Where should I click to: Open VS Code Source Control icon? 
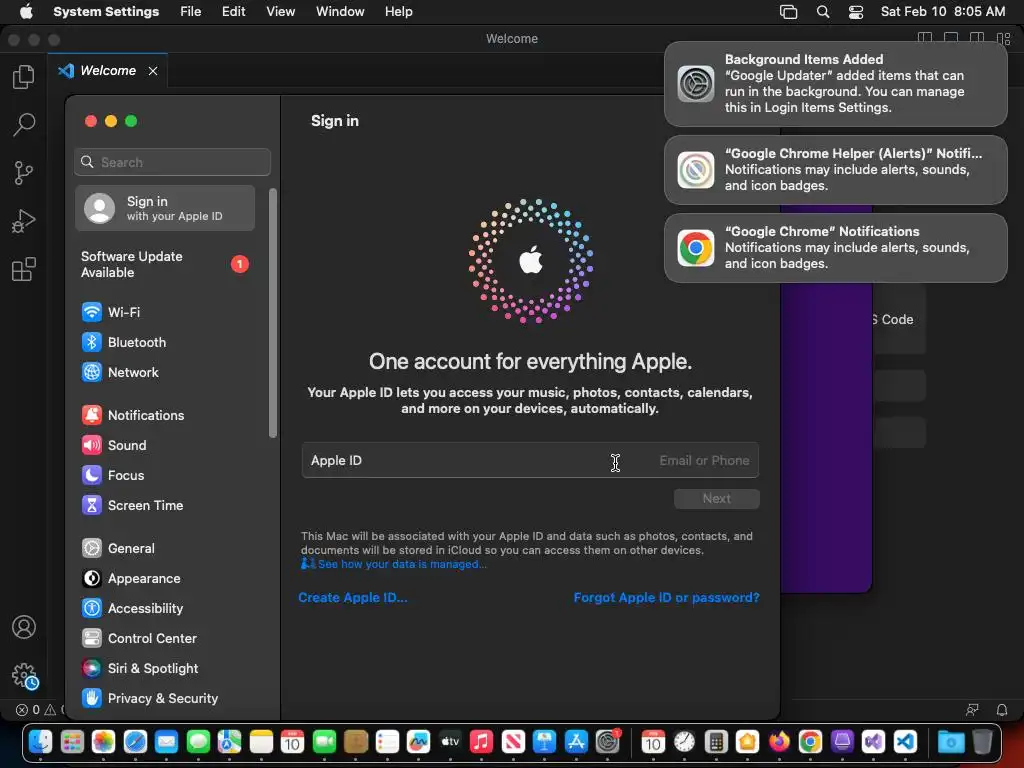pos(24,172)
